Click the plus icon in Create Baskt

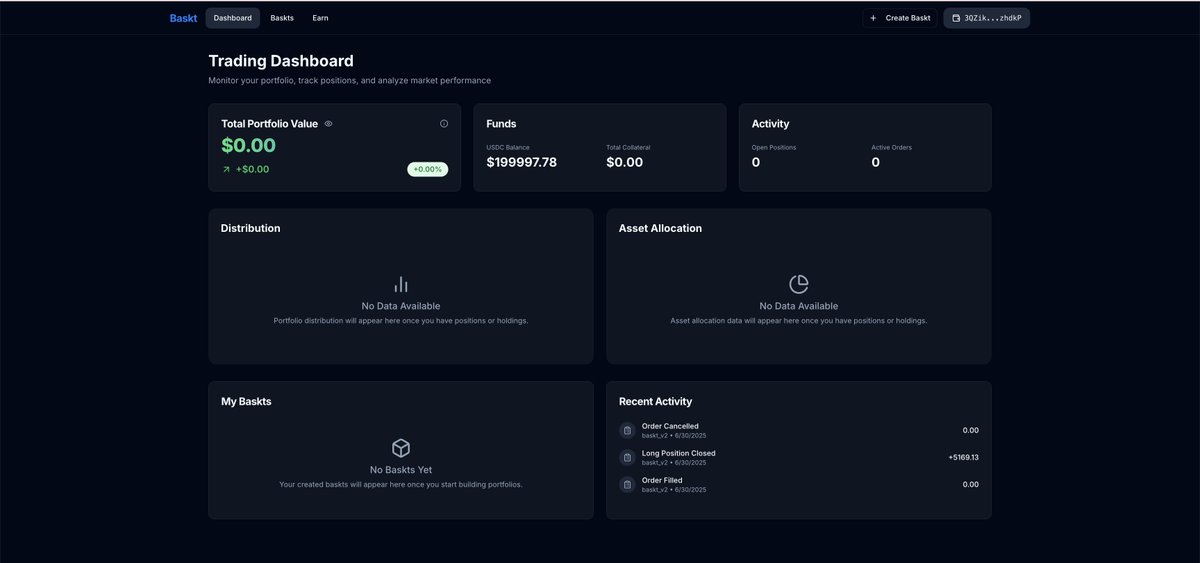pos(873,18)
